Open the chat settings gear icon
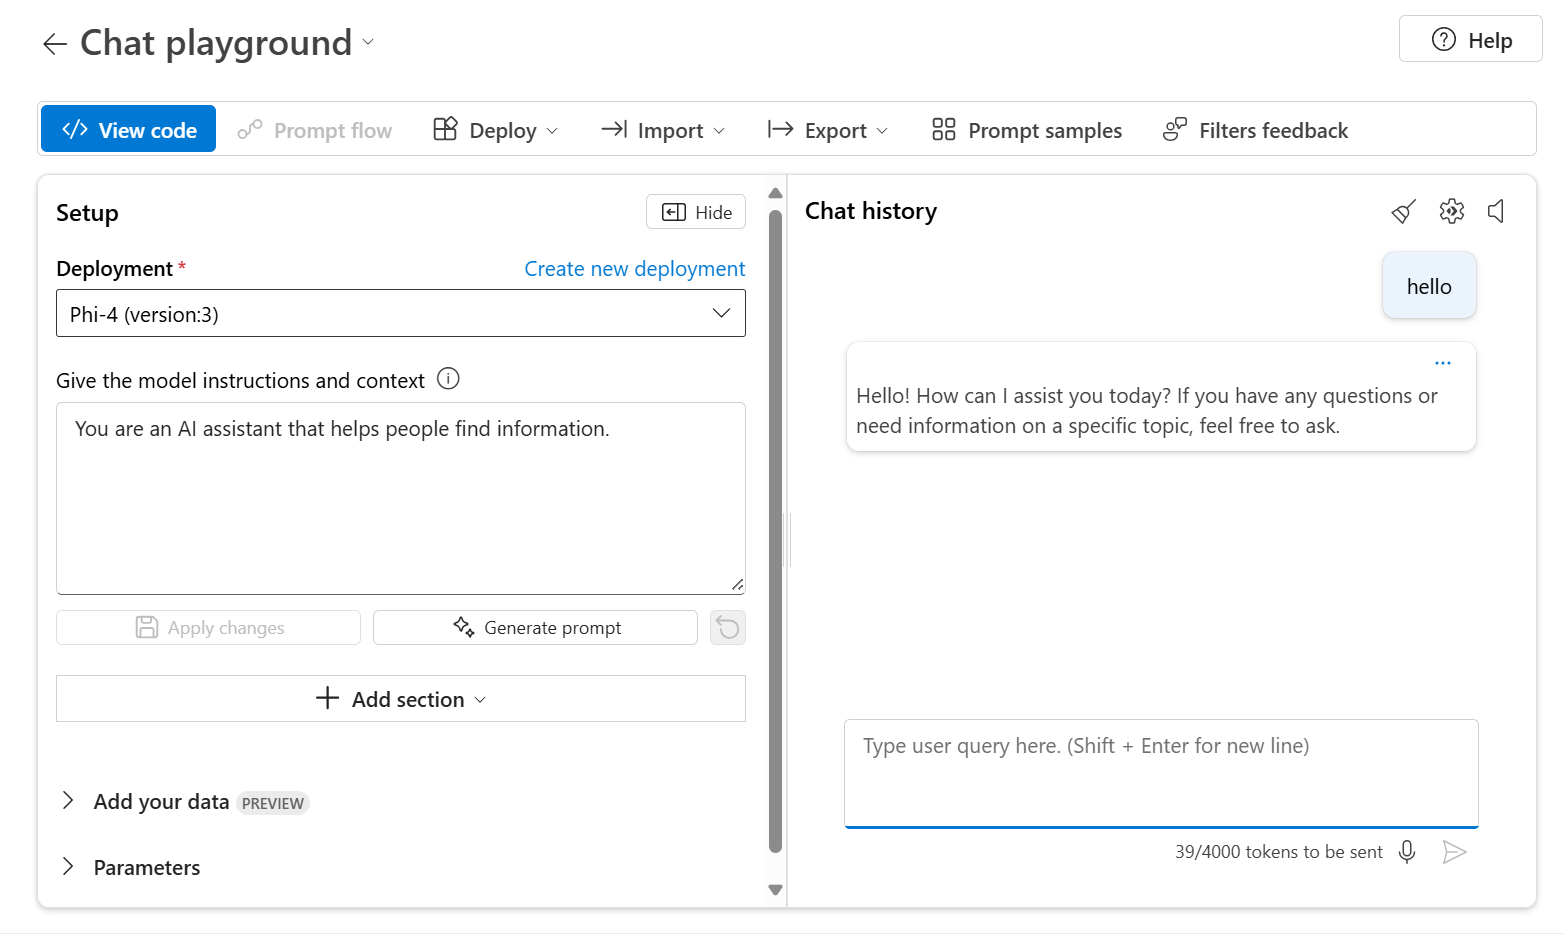The width and height of the screenshot is (1564, 934). [1451, 211]
